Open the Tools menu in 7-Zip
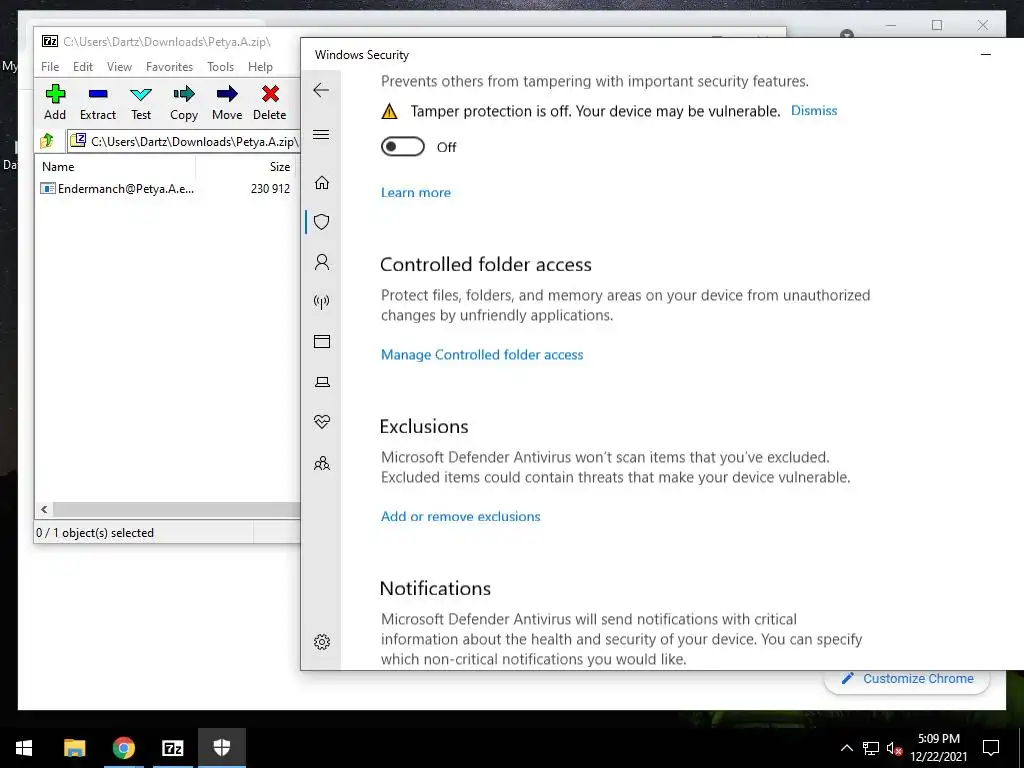The height and width of the screenshot is (768, 1024). [220, 67]
